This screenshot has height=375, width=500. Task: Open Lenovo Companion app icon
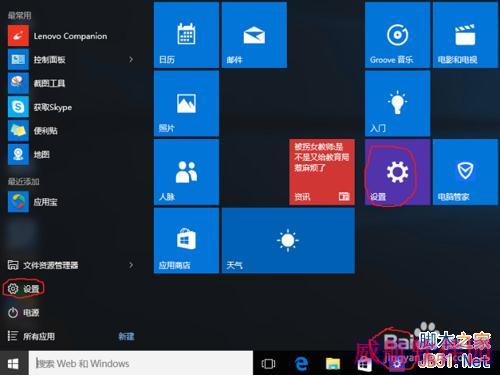[x=18, y=36]
